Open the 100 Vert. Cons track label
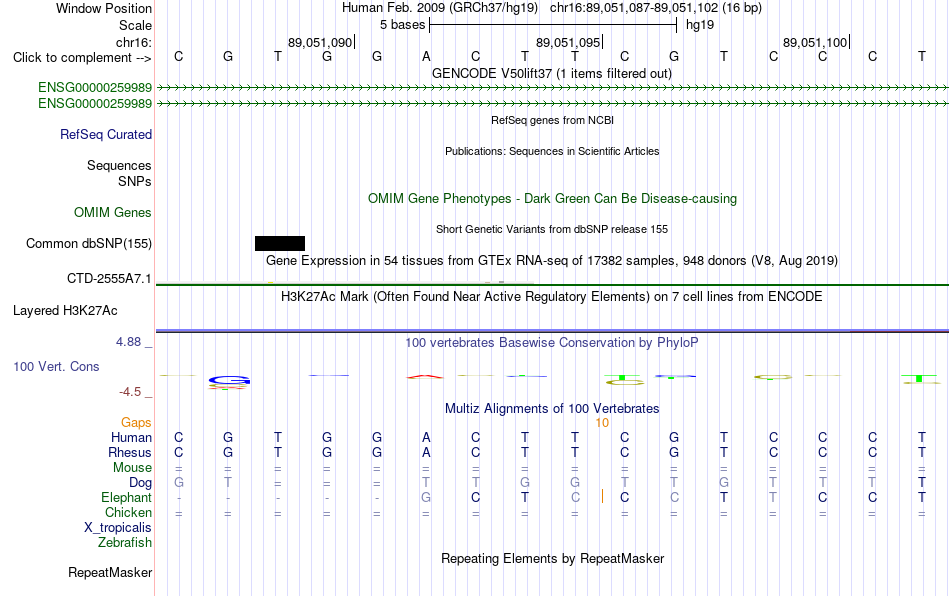950x596 pixels. [x=56, y=366]
